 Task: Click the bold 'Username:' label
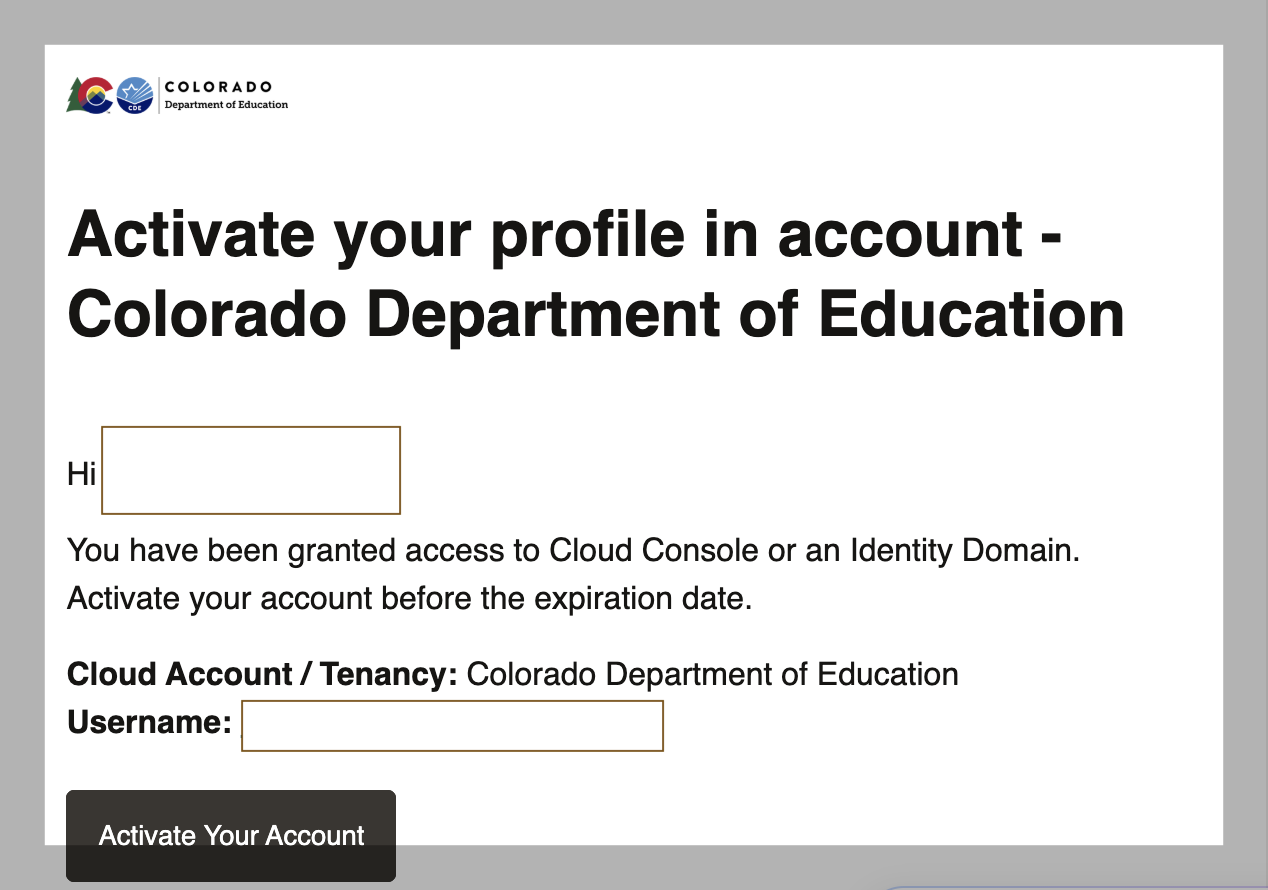click(150, 722)
